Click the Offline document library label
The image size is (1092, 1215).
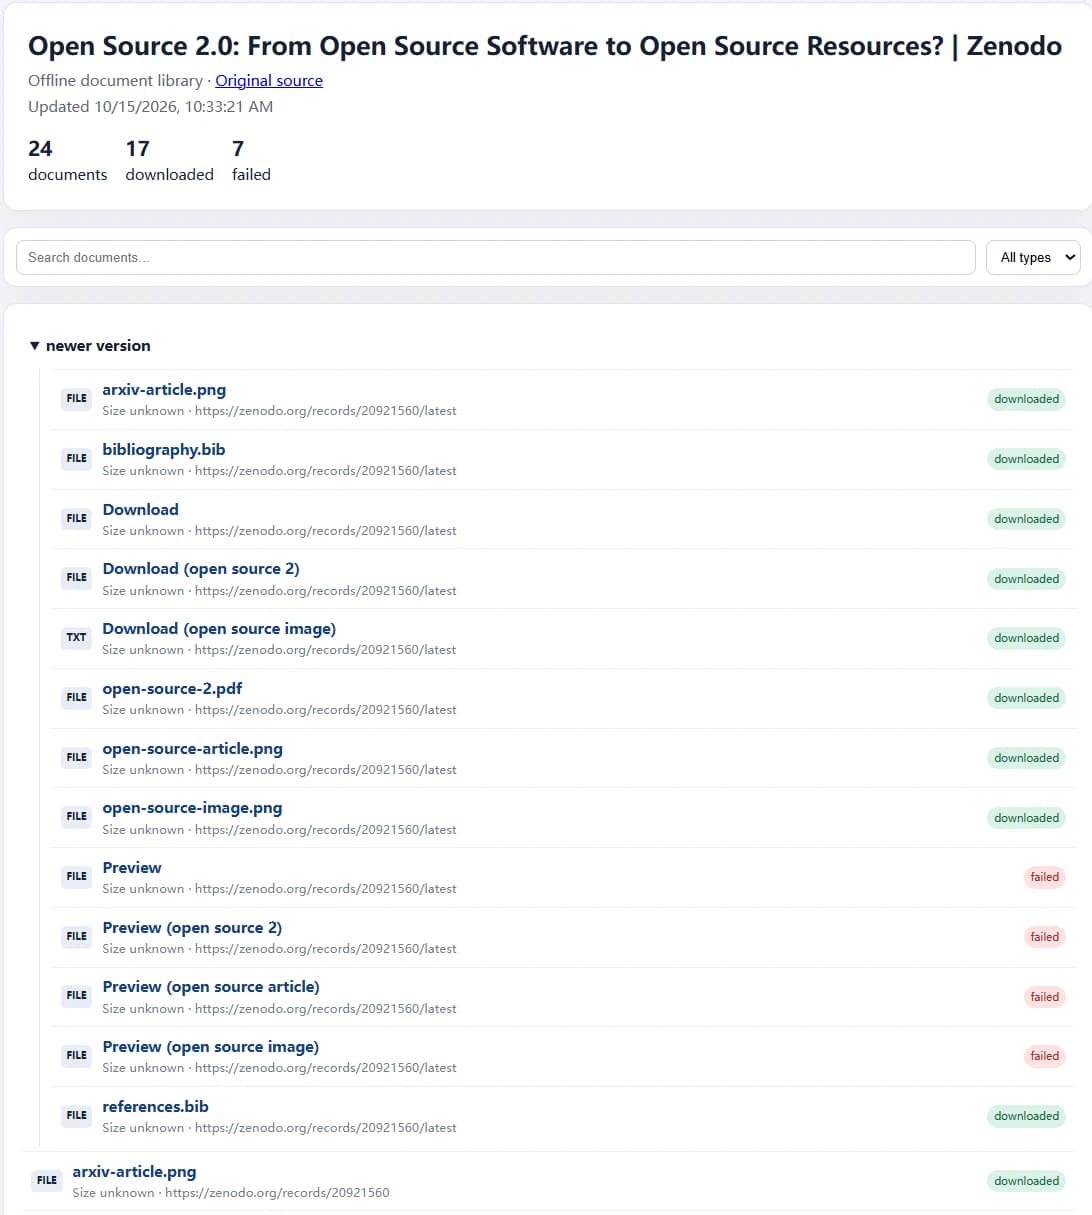click(x=115, y=81)
